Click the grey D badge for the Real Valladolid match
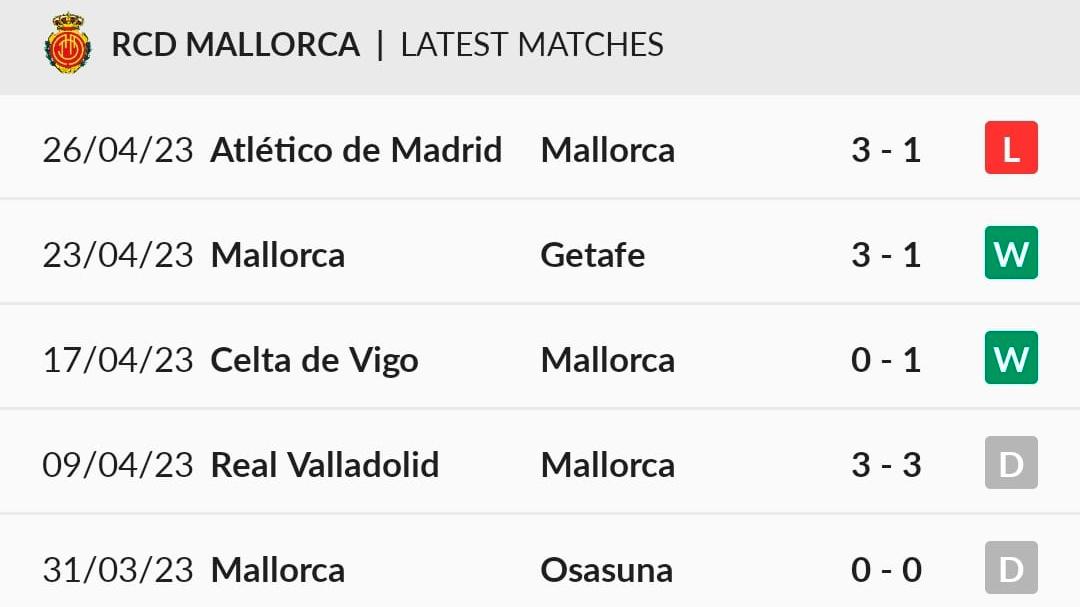Image resolution: width=1080 pixels, height=607 pixels. [1011, 462]
